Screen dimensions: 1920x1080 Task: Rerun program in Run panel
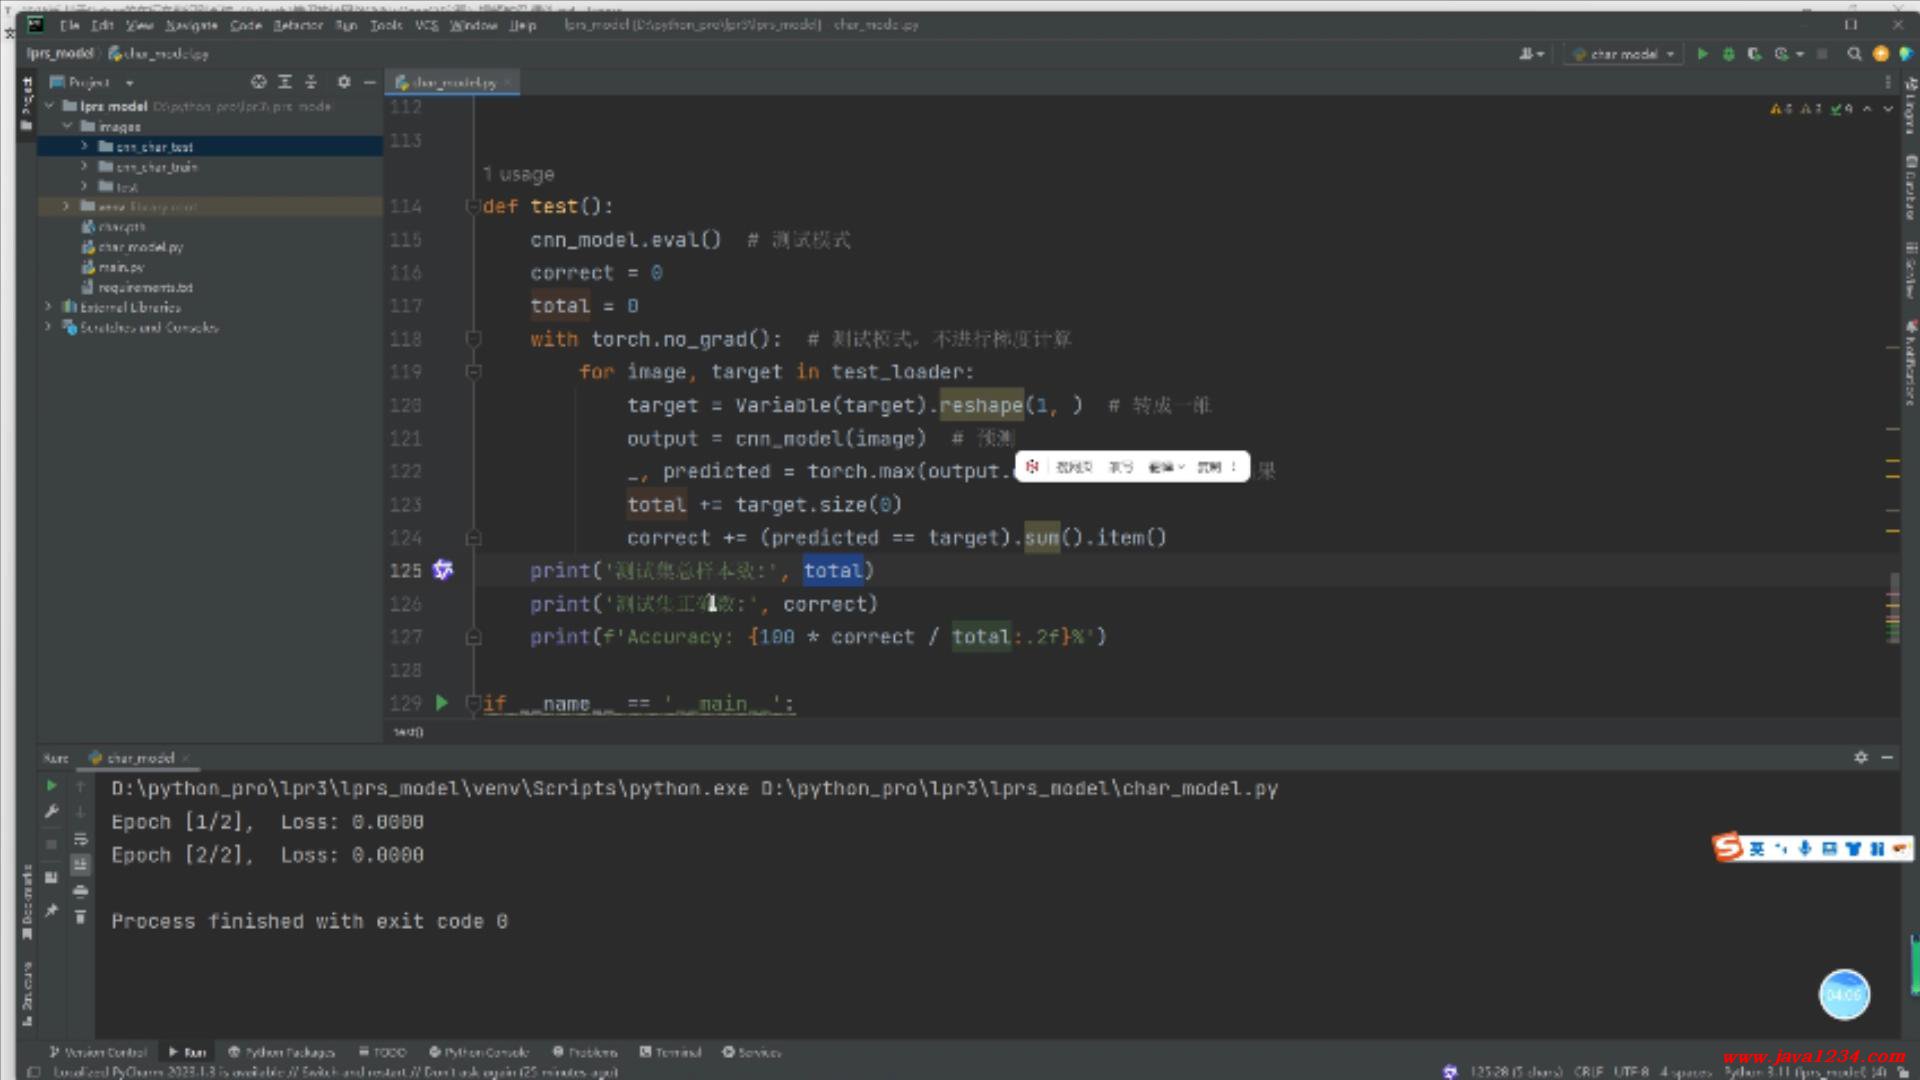pos(51,786)
